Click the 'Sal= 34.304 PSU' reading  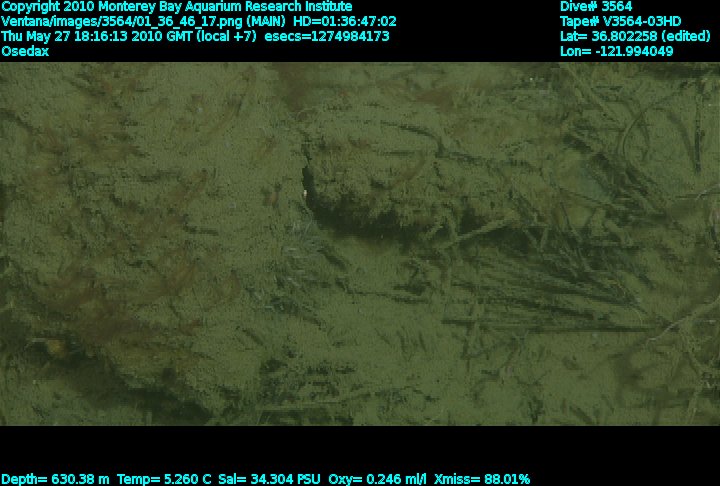270,479
